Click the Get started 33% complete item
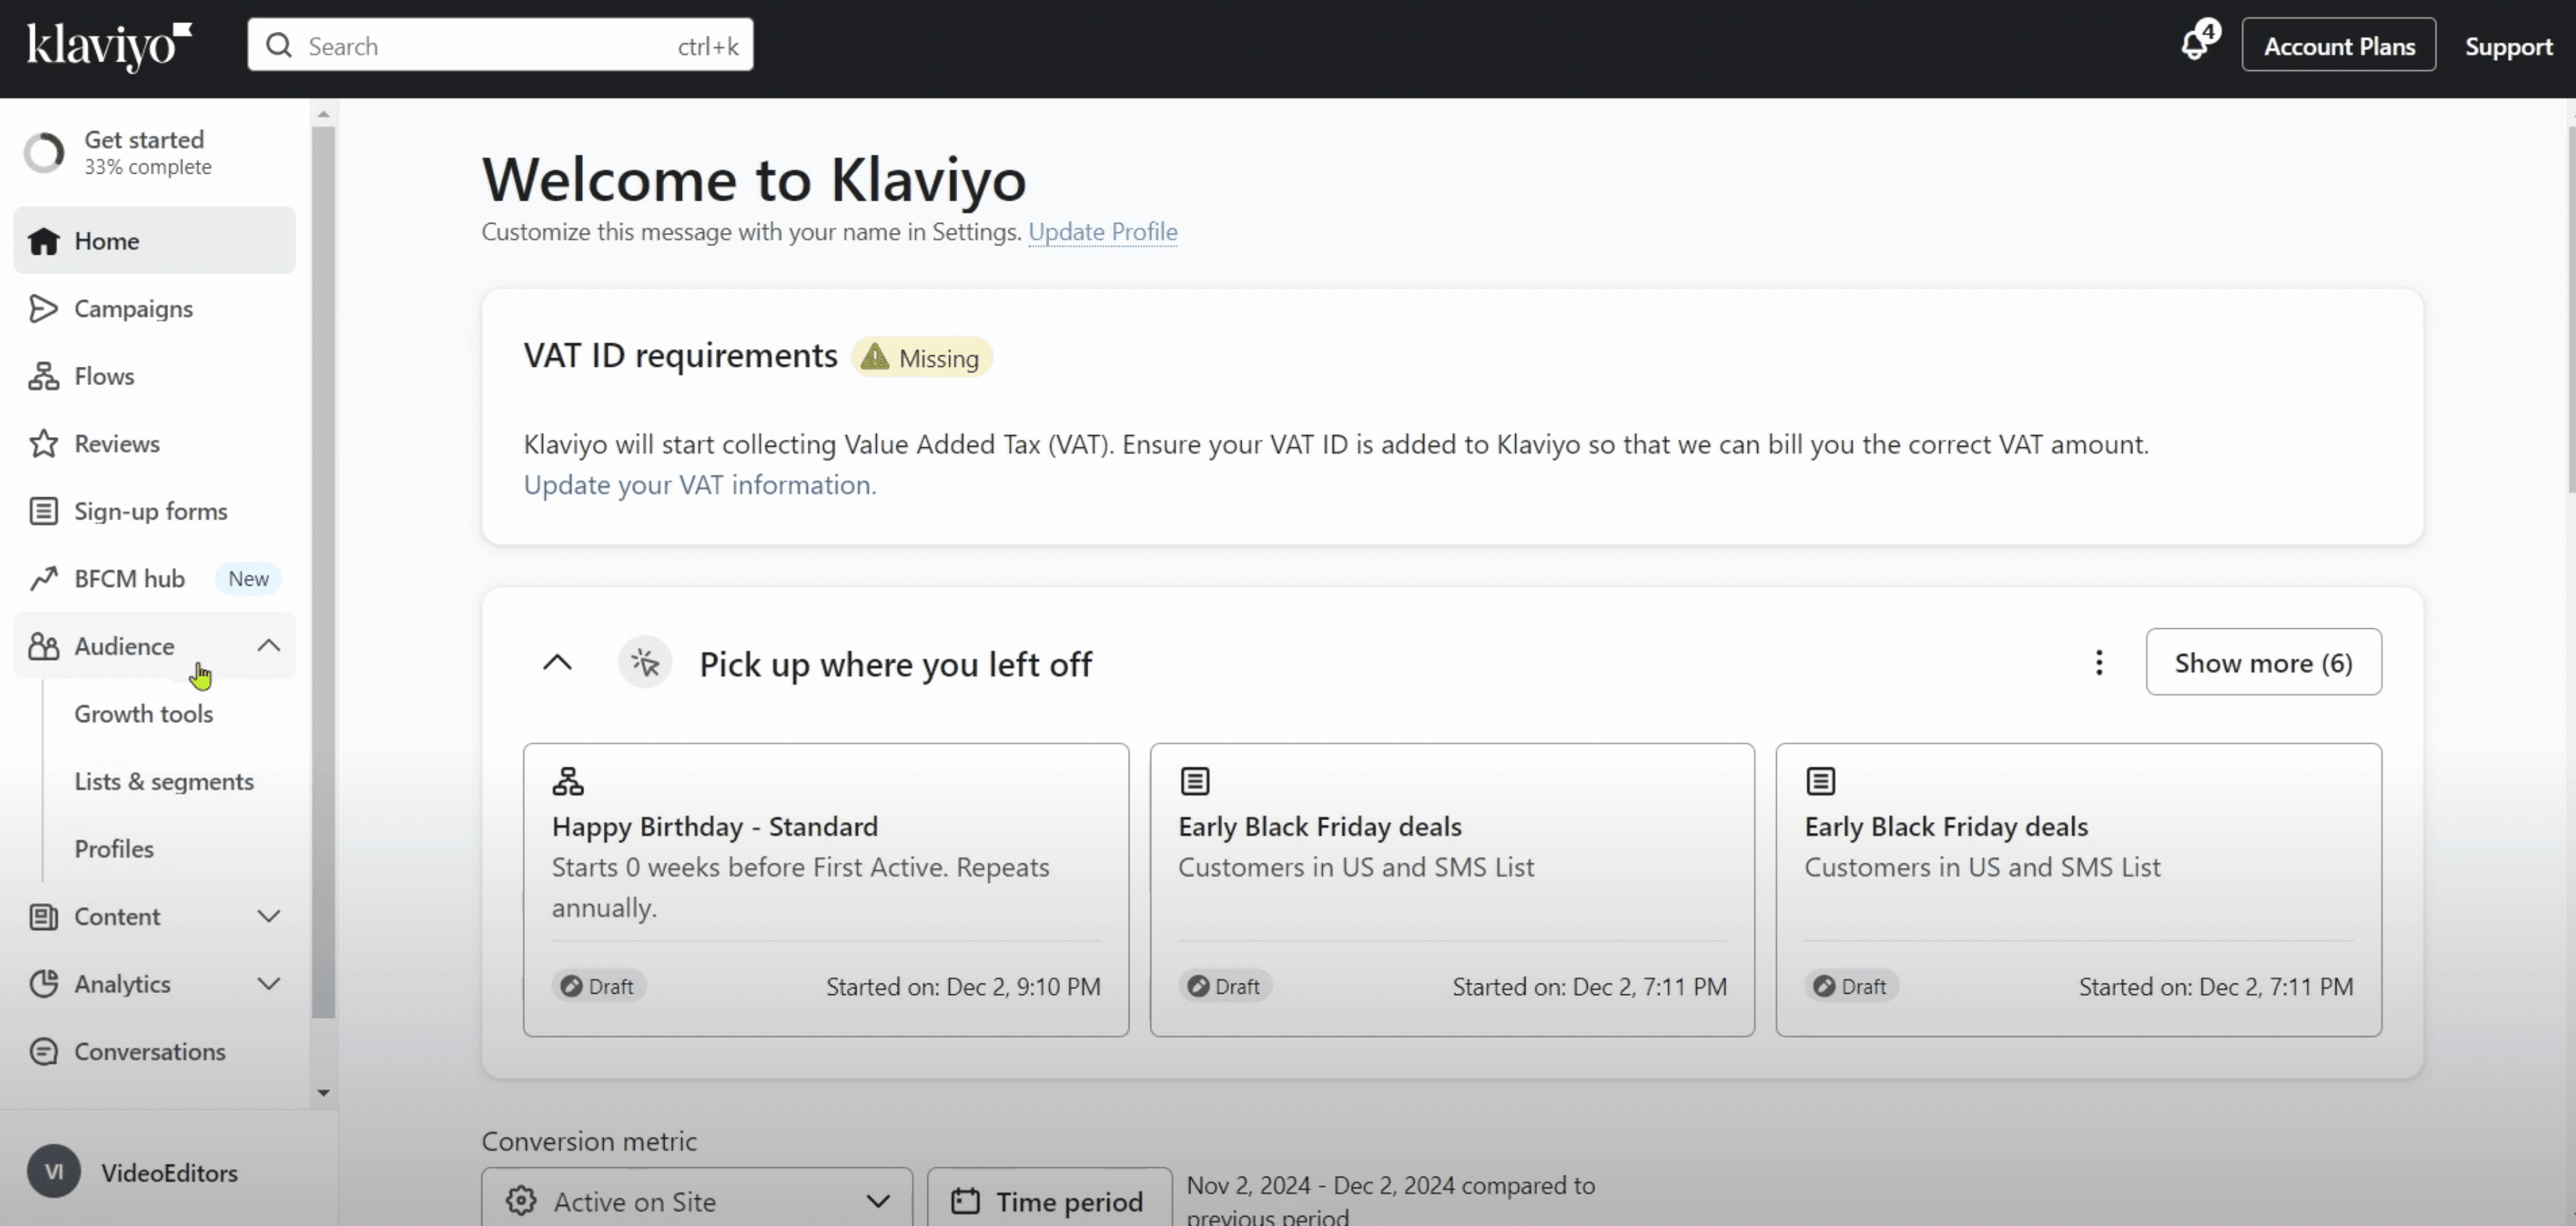2576x1226 pixels. [154, 152]
